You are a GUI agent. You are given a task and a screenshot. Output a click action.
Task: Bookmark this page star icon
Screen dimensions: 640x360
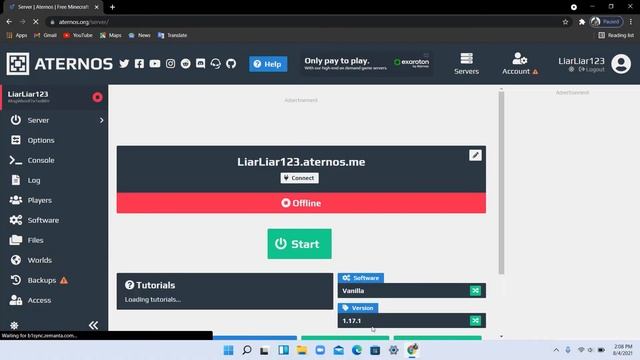(565, 22)
